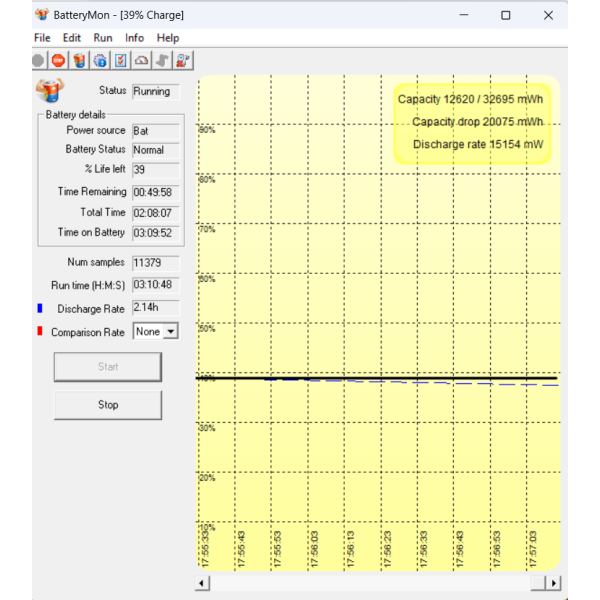This screenshot has width=600, height=600.
Task: Click the Discharge rate 15154 mW text
Action: click(x=478, y=144)
